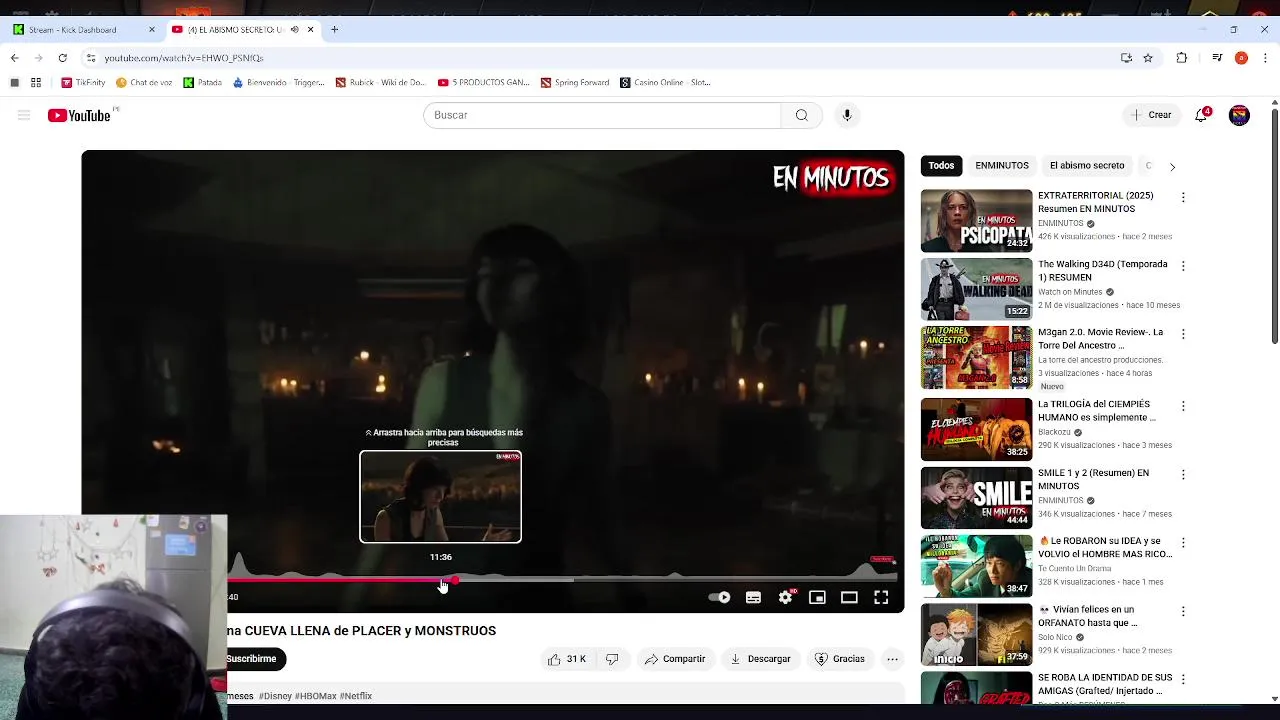Click the install app icon in address bar
This screenshot has width=1280, height=720.
(x=1126, y=58)
